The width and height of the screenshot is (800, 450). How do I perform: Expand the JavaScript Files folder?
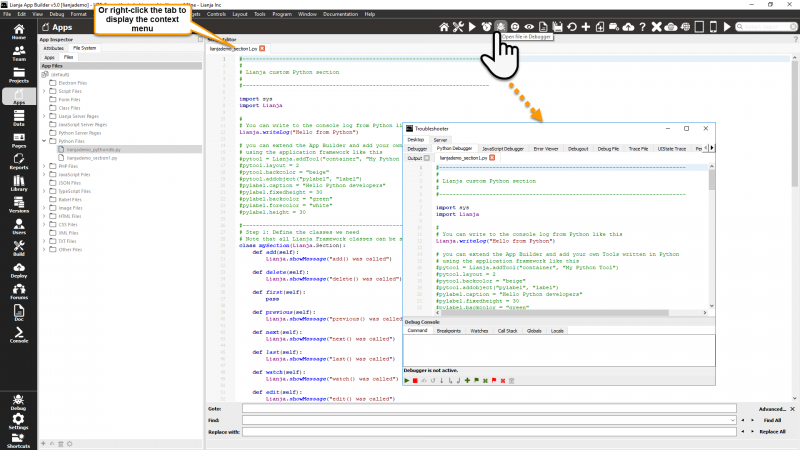pyautogui.click(x=44, y=174)
